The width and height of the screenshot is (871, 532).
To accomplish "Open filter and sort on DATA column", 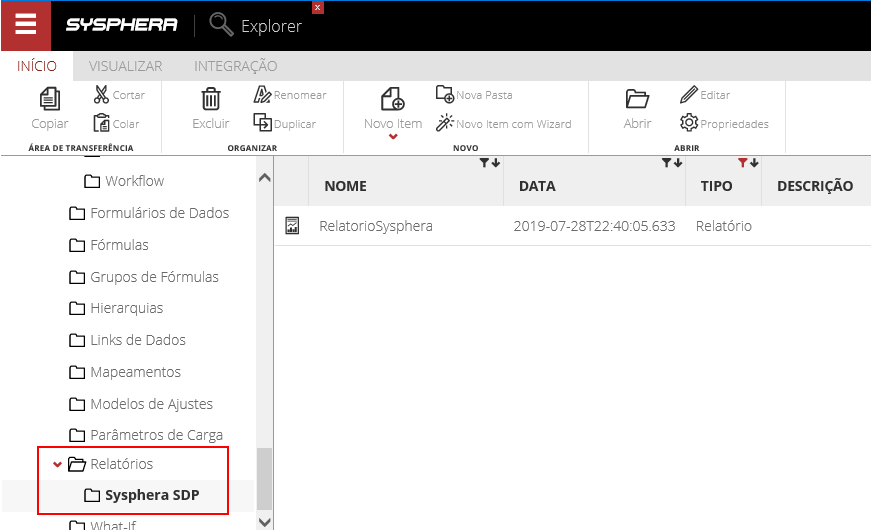I will click(672, 163).
